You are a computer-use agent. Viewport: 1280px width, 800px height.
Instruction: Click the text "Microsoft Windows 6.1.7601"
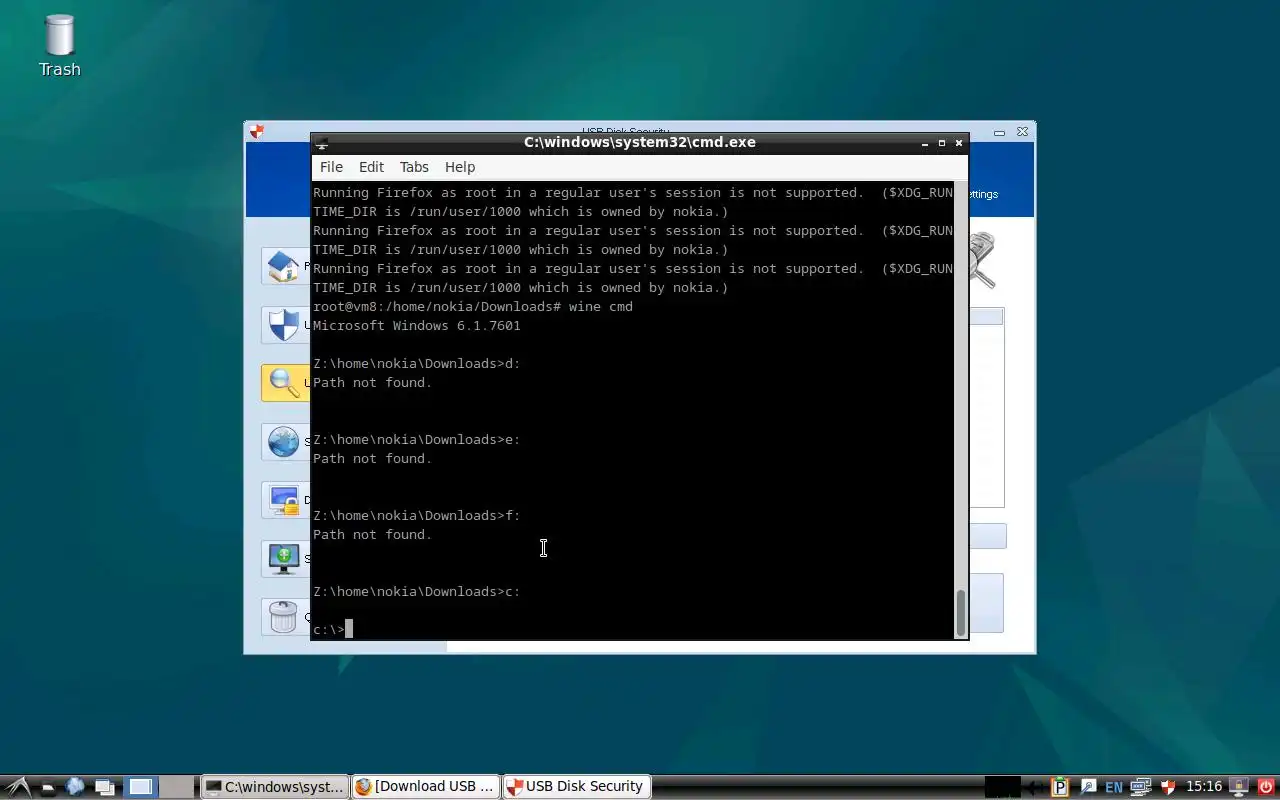tap(417, 325)
